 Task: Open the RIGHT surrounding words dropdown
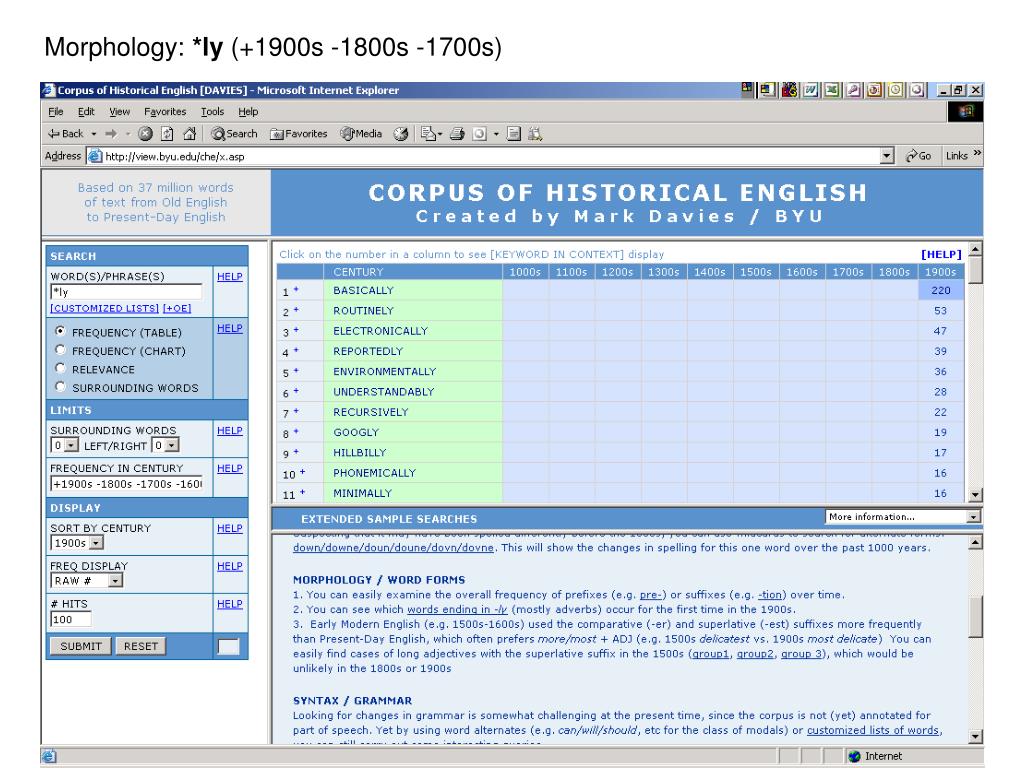click(165, 445)
